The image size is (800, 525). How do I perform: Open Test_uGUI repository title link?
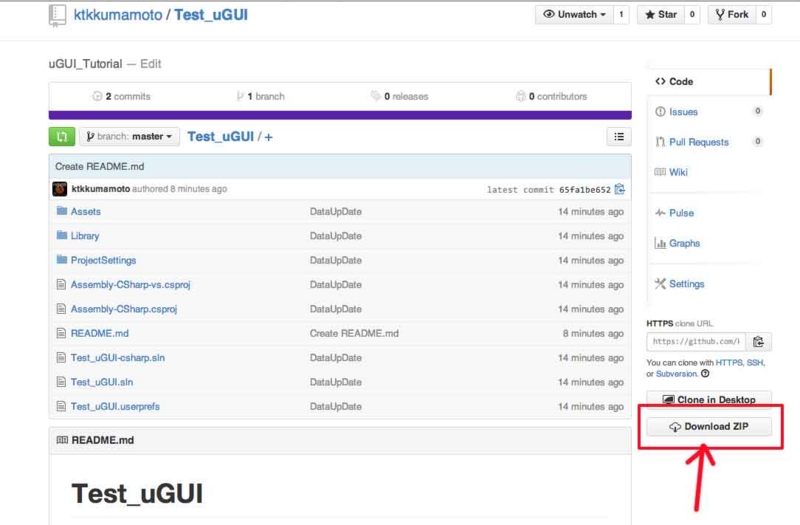coord(211,15)
